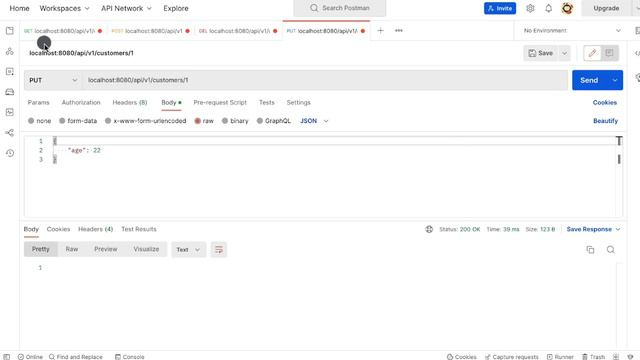The width and height of the screenshot is (640, 360).
Task: Click the Save button
Action: pos(541,53)
